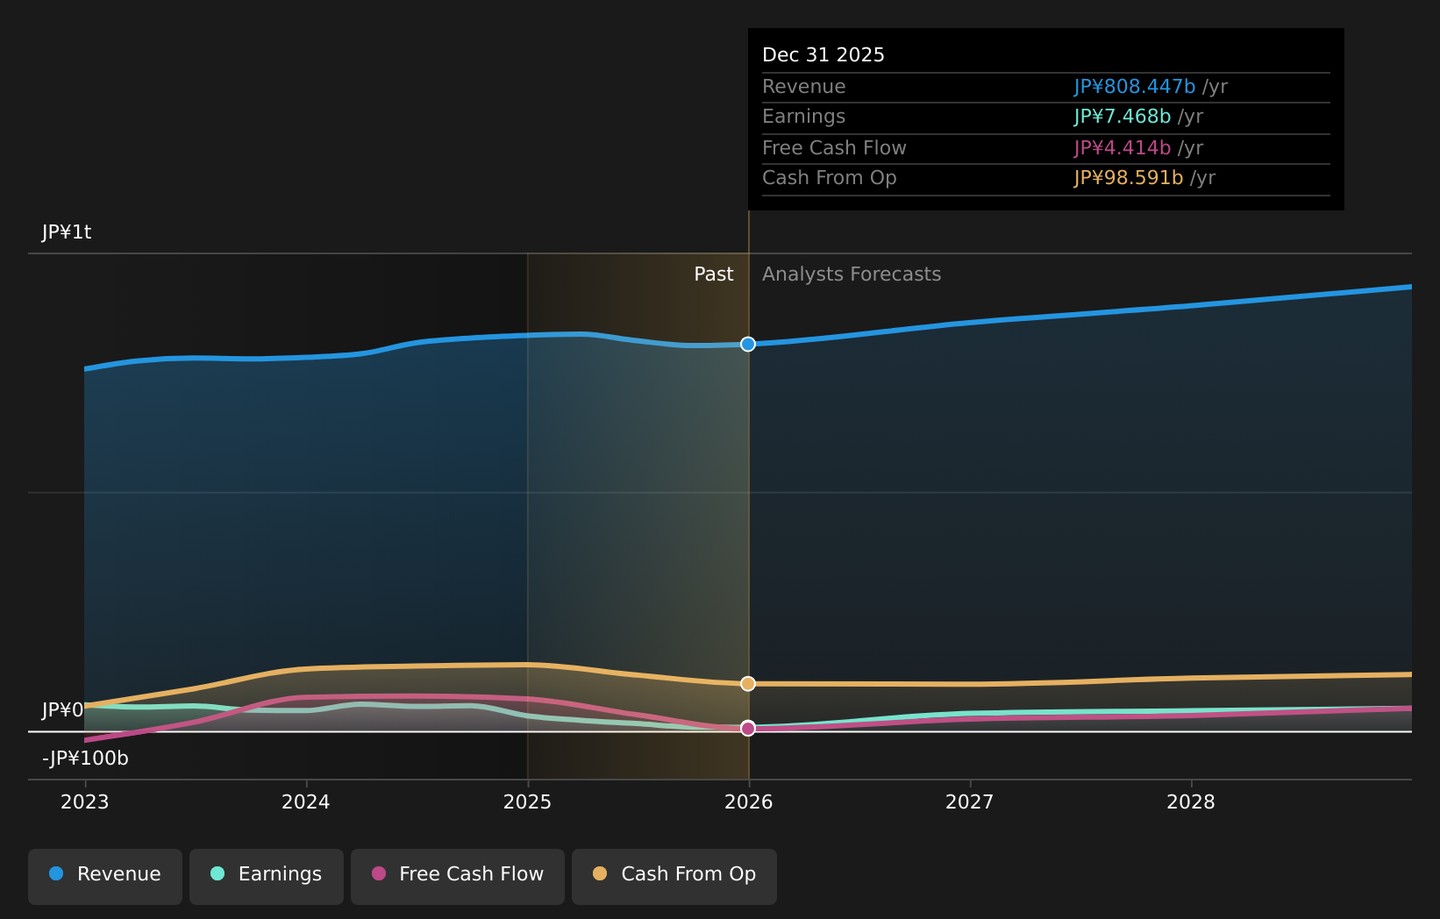This screenshot has width=1440, height=919.
Task: Click the 2024 x-axis label
Action: pyautogui.click(x=306, y=802)
